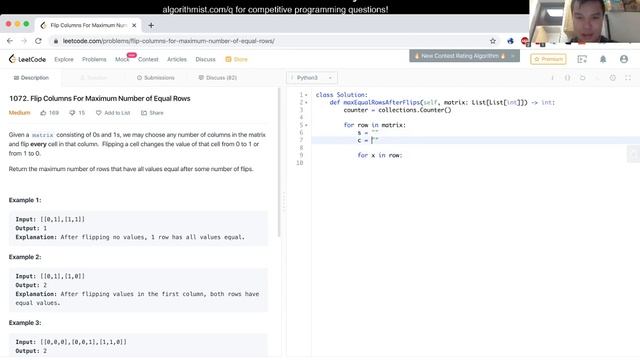Click the Example 1: heading
The height and width of the screenshot is (360, 640).
coord(25,200)
